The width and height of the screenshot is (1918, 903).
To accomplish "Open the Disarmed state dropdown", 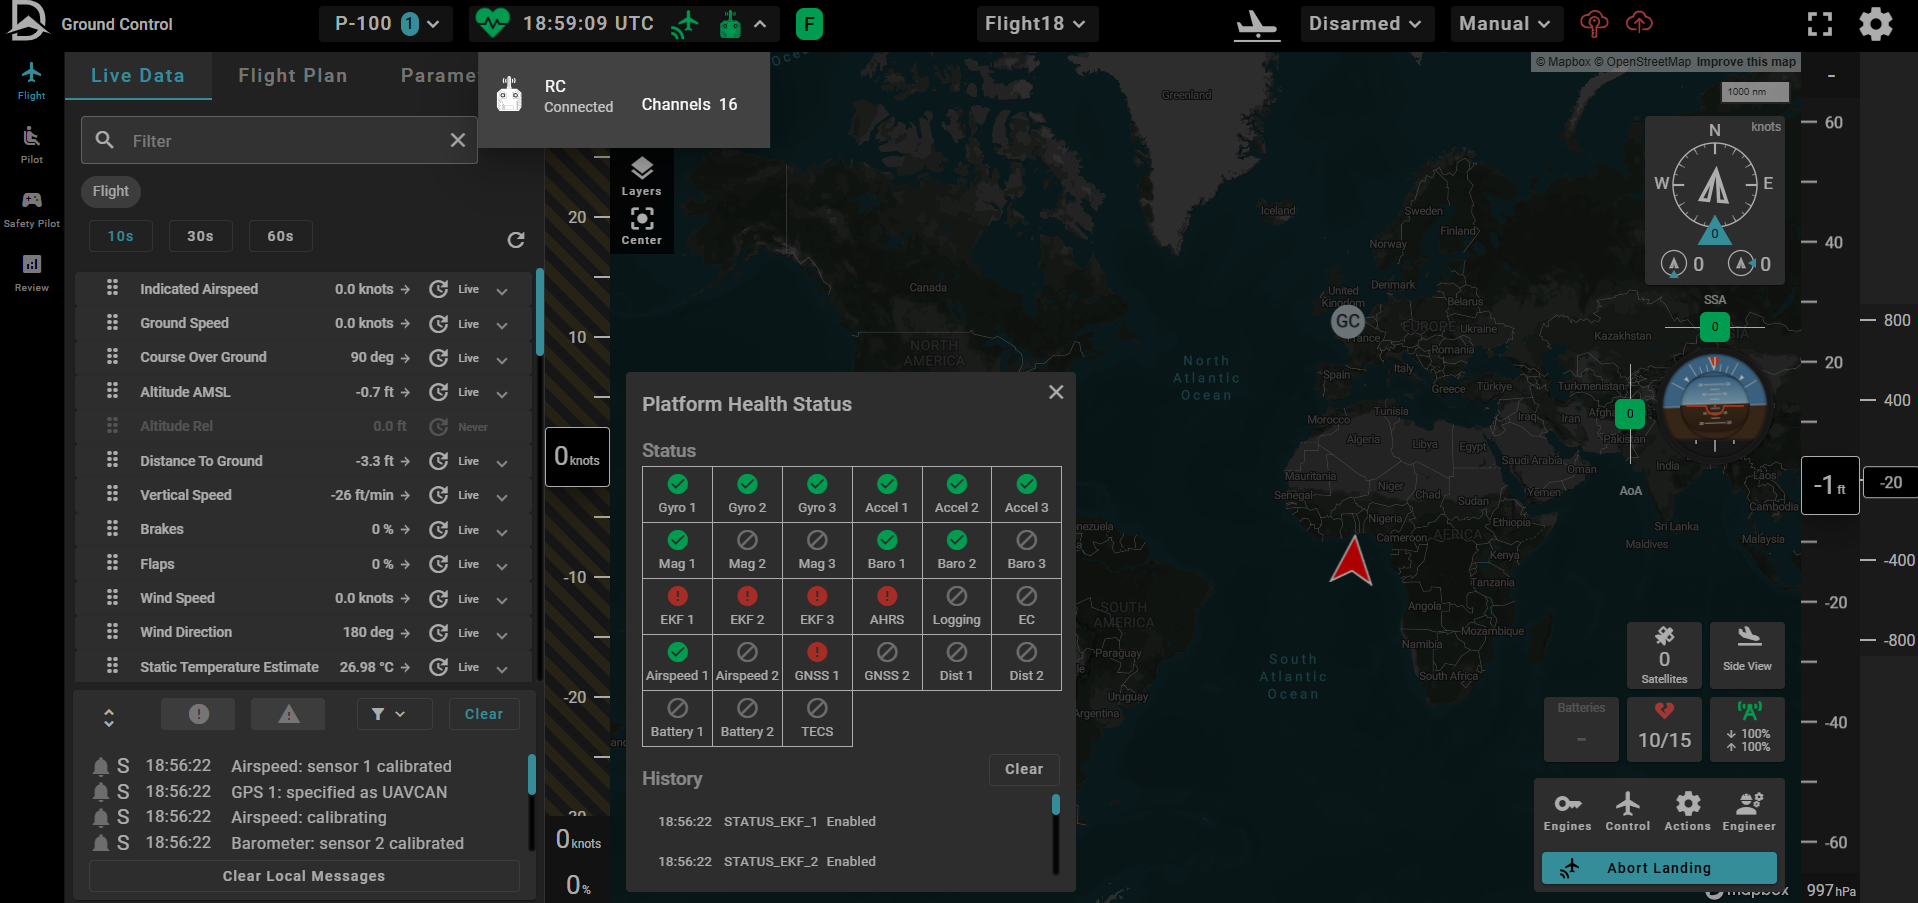I will pos(1364,24).
